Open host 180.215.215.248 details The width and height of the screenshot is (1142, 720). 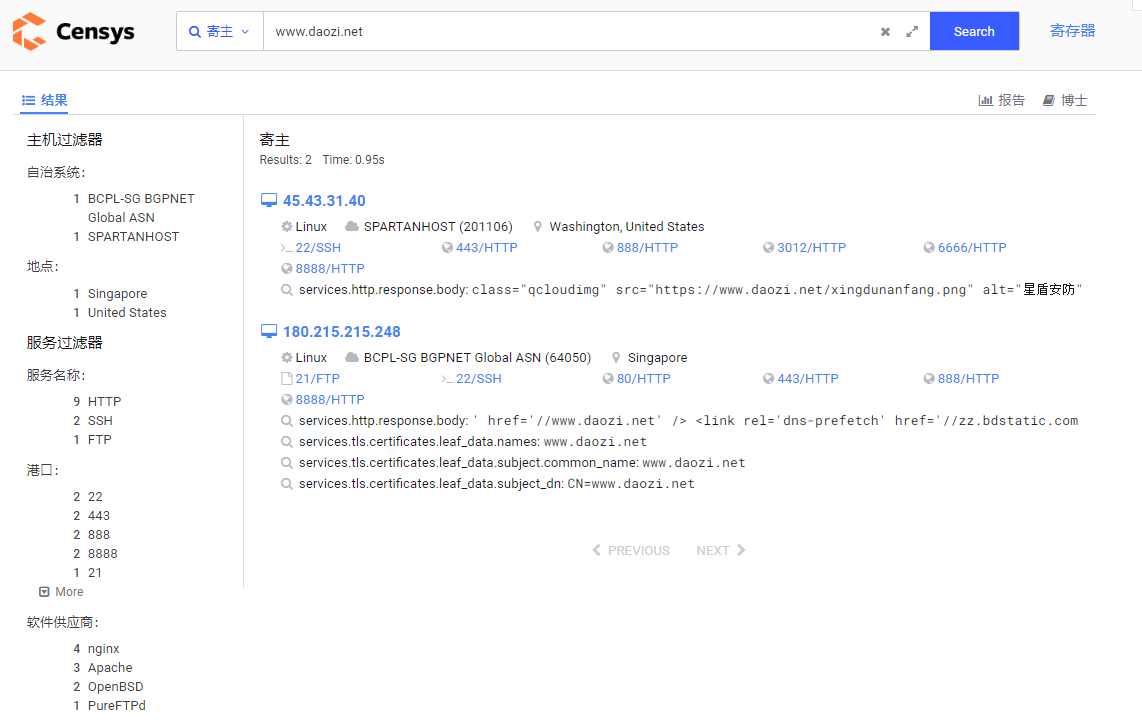[x=342, y=331]
